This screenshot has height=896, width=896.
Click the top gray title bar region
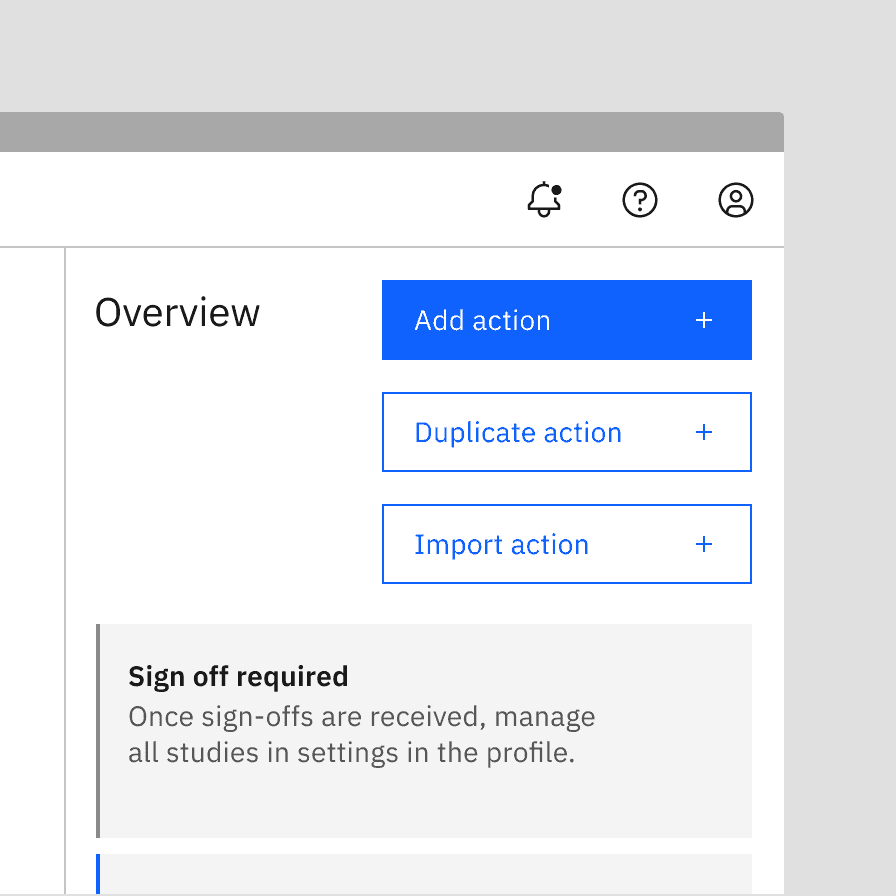(392, 128)
